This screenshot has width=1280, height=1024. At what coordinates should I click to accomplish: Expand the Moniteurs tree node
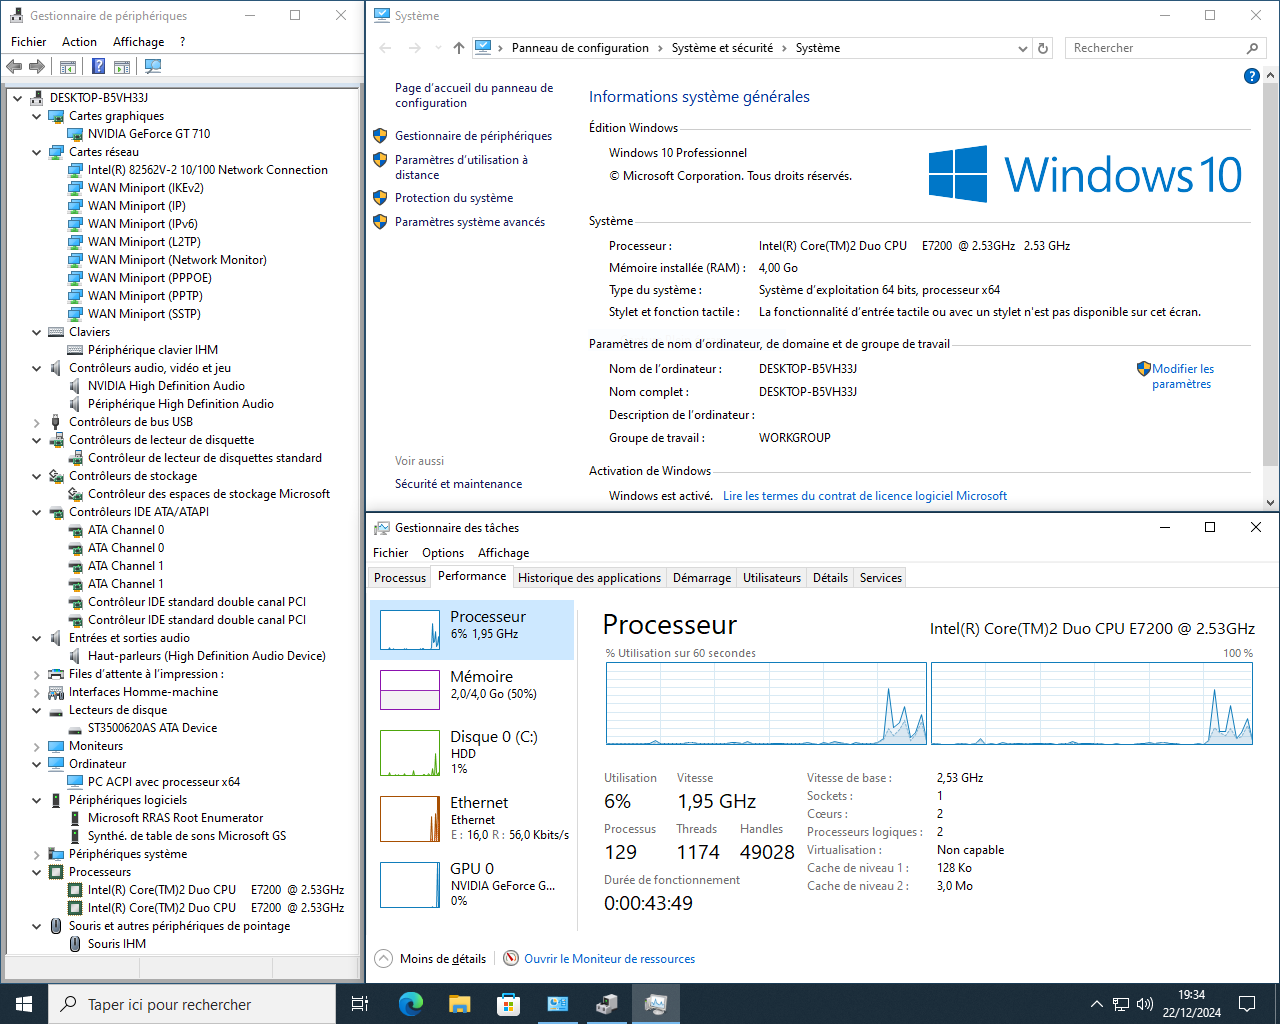(x=37, y=746)
